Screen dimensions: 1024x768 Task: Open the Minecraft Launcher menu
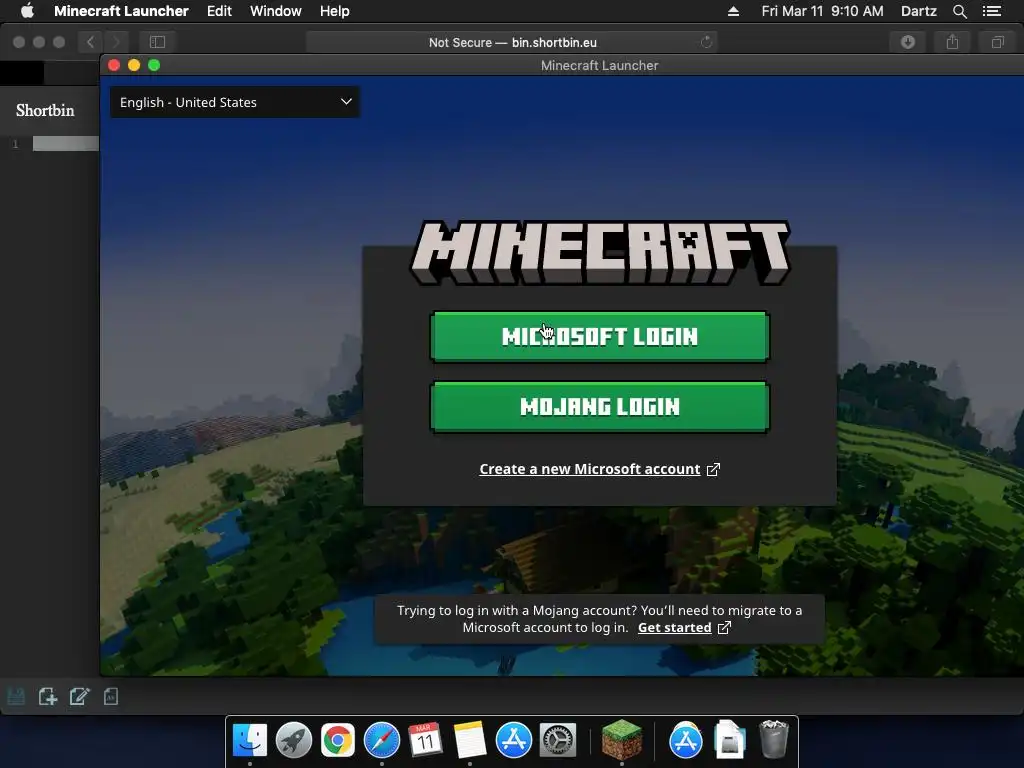[x=121, y=11]
